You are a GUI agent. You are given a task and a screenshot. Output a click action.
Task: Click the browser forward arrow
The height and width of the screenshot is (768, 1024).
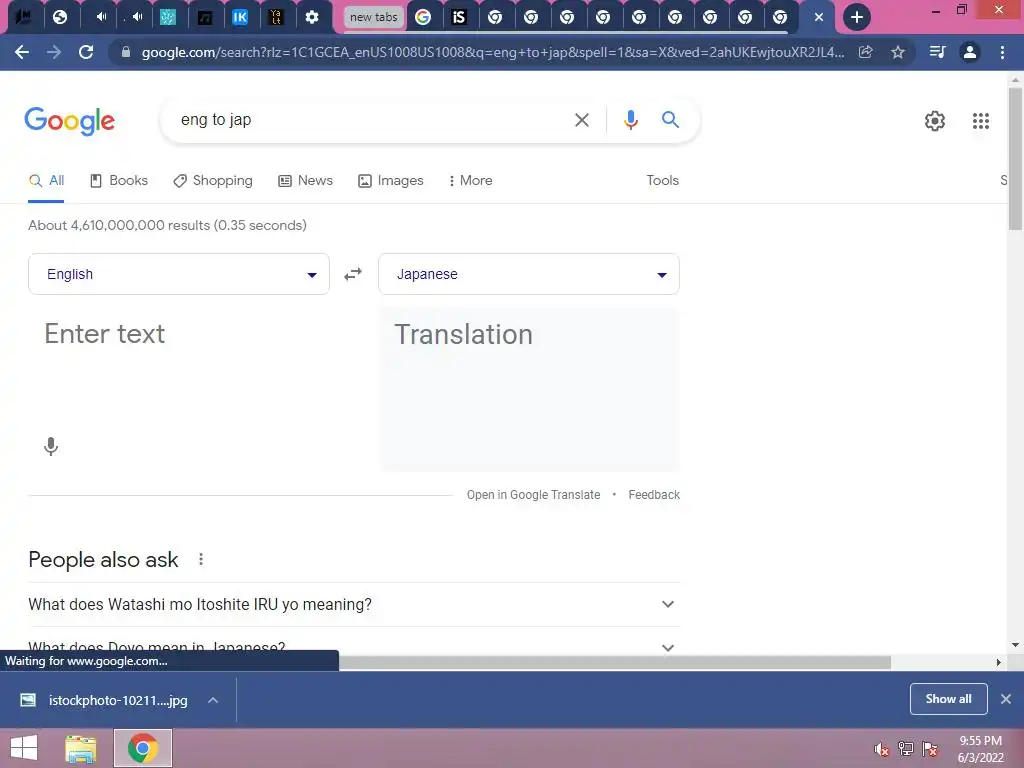point(54,52)
